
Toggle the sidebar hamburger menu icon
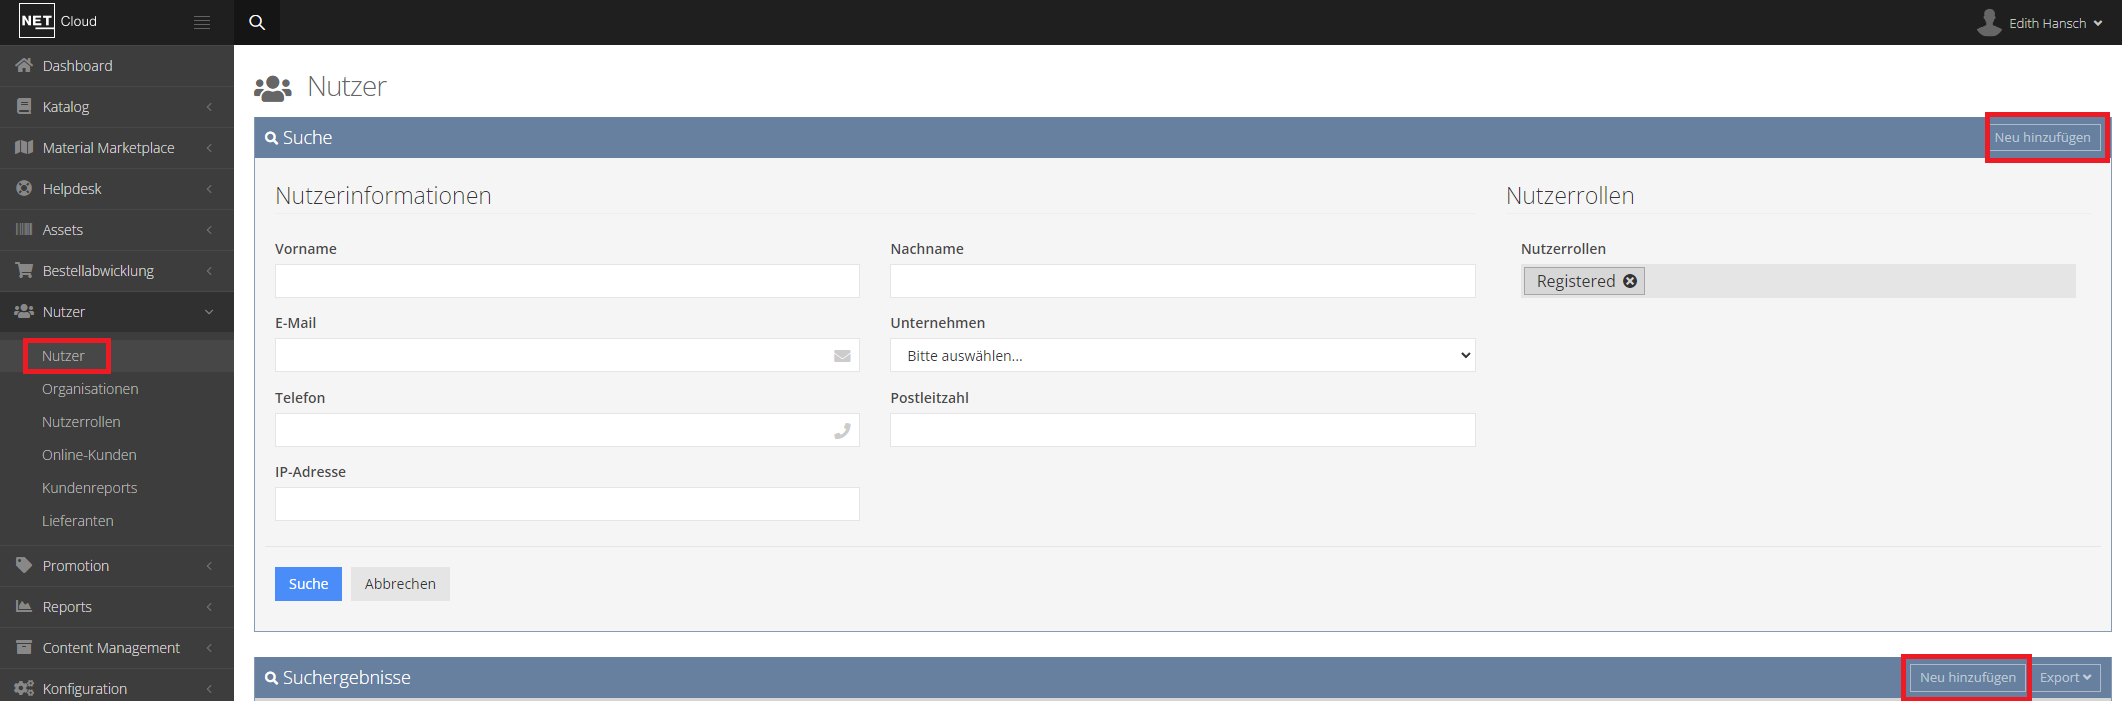coord(202,22)
